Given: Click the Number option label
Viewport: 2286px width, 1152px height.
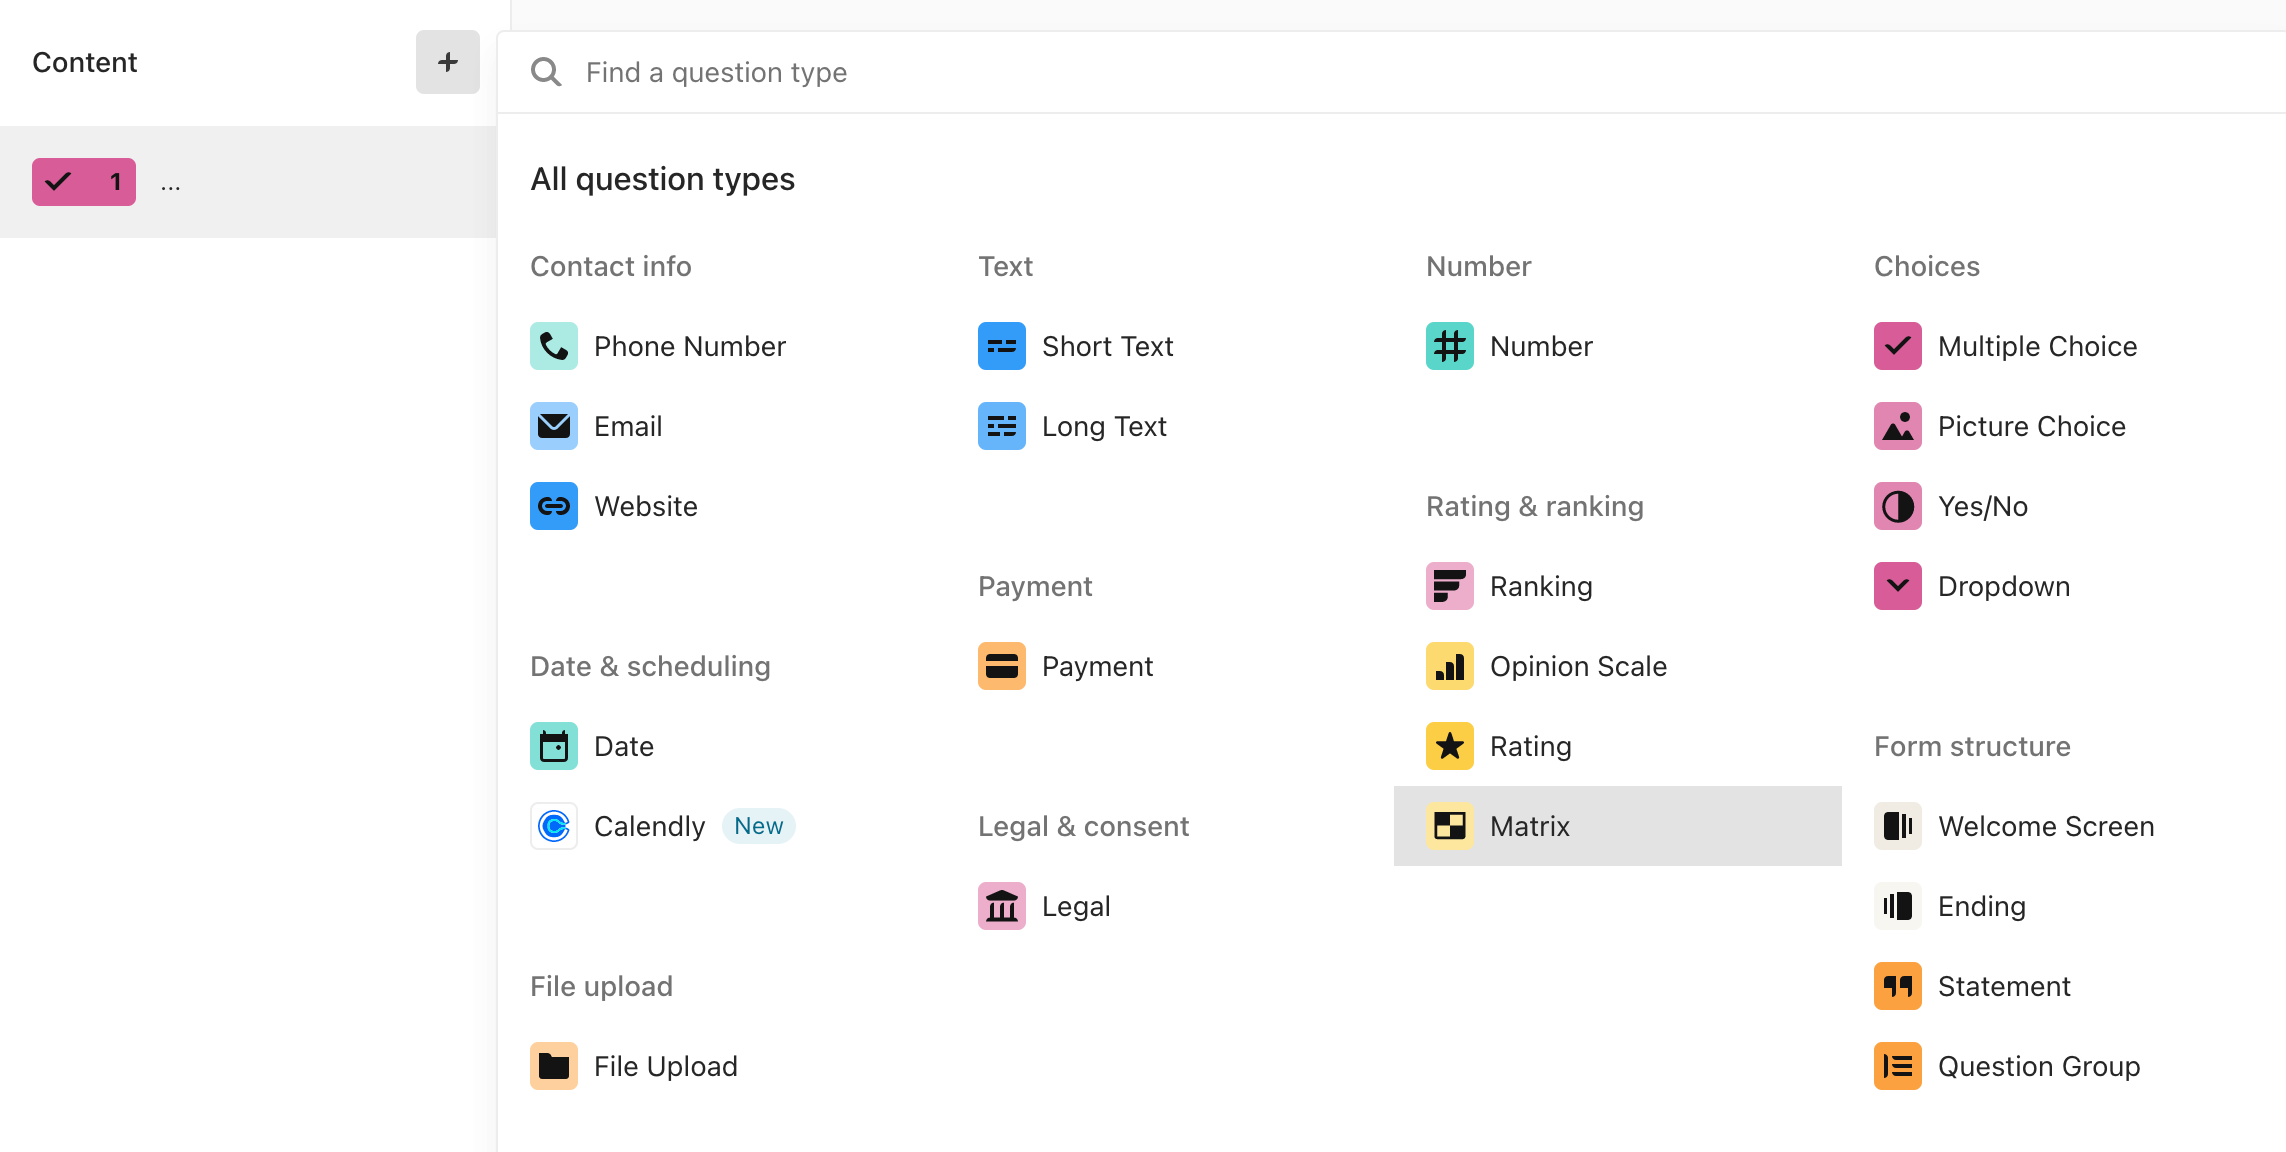Looking at the screenshot, I should pyautogui.click(x=1541, y=346).
